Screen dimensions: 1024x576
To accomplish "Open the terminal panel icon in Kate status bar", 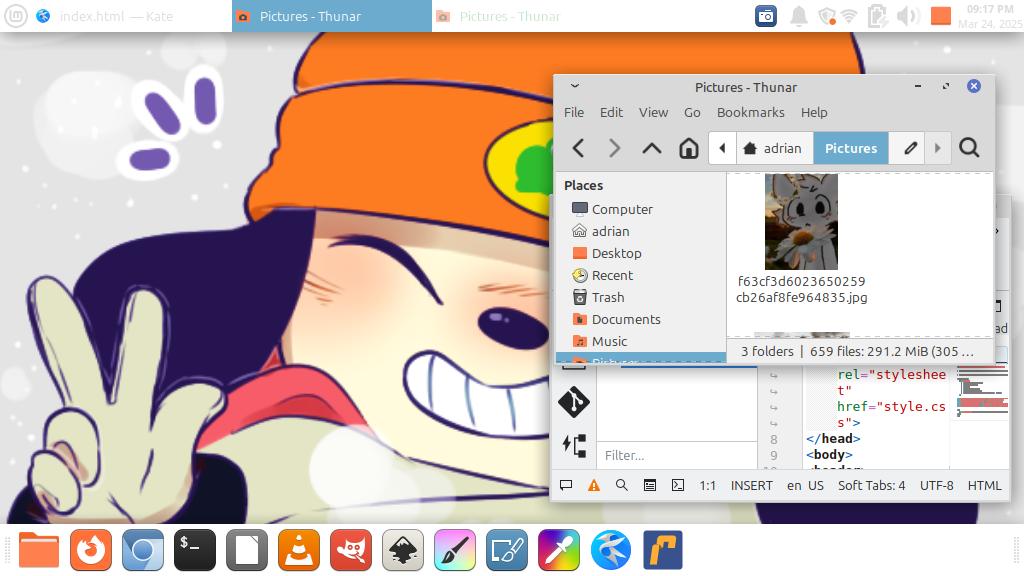I will tap(678, 485).
